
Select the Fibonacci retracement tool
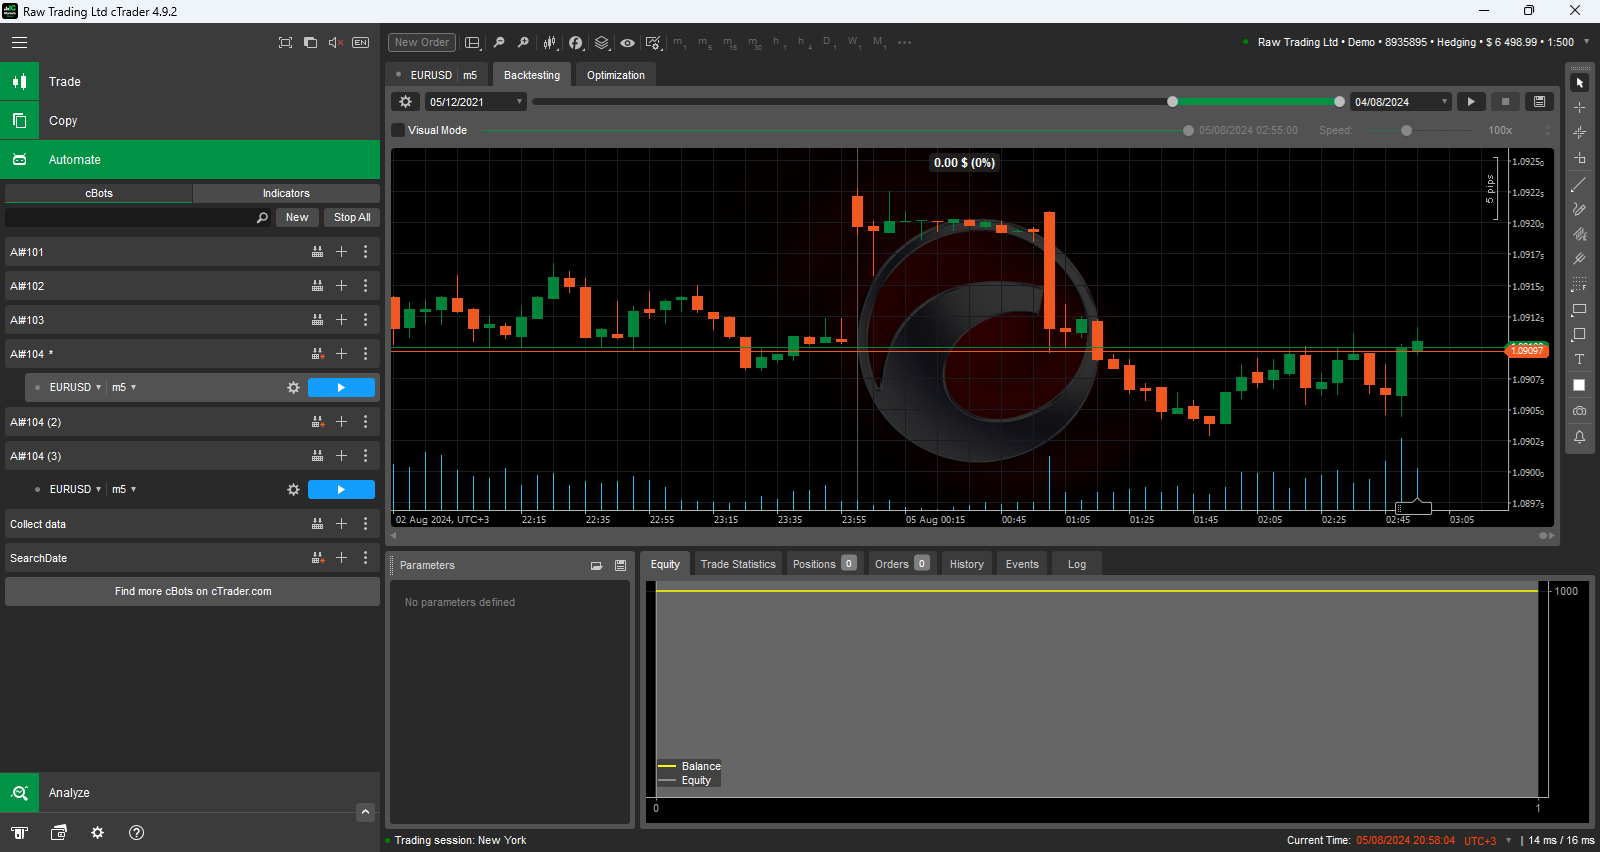pyautogui.click(x=1580, y=284)
